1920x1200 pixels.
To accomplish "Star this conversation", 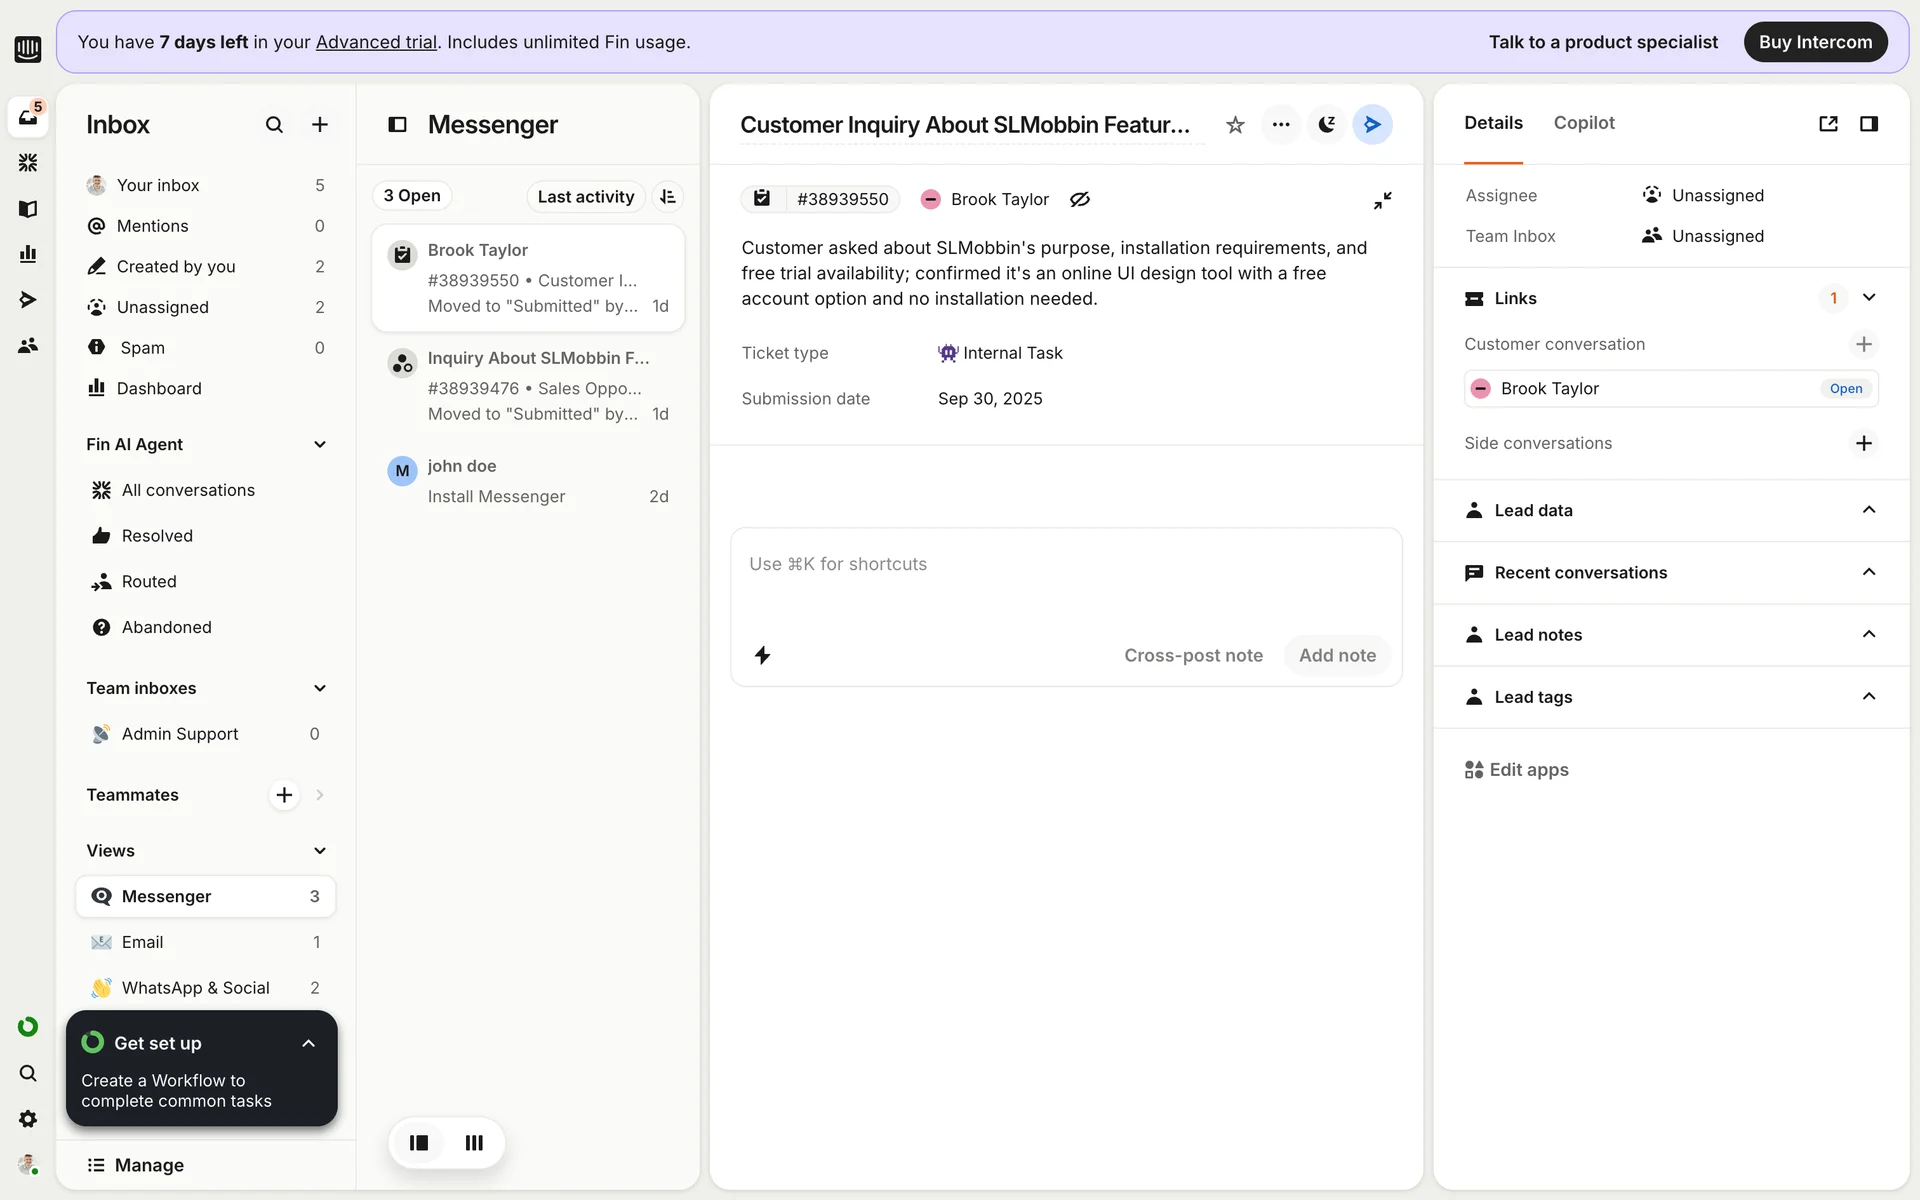I will pos(1235,125).
